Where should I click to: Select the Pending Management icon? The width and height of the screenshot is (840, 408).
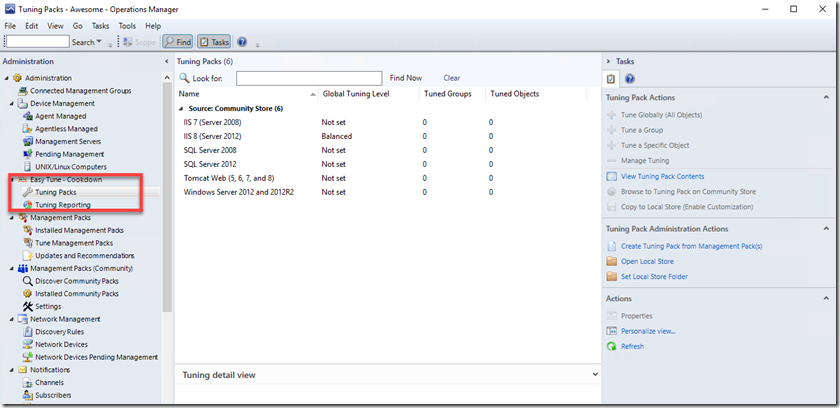[x=28, y=154]
